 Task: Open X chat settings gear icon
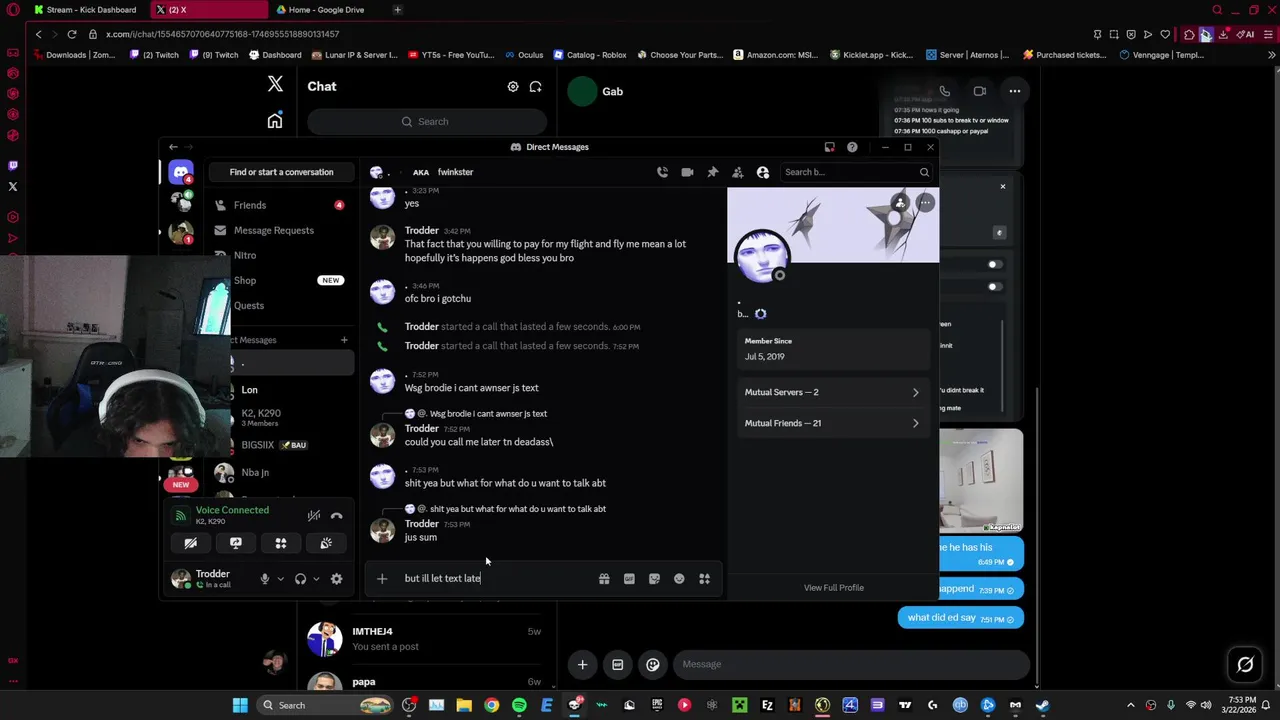click(x=513, y=87)
